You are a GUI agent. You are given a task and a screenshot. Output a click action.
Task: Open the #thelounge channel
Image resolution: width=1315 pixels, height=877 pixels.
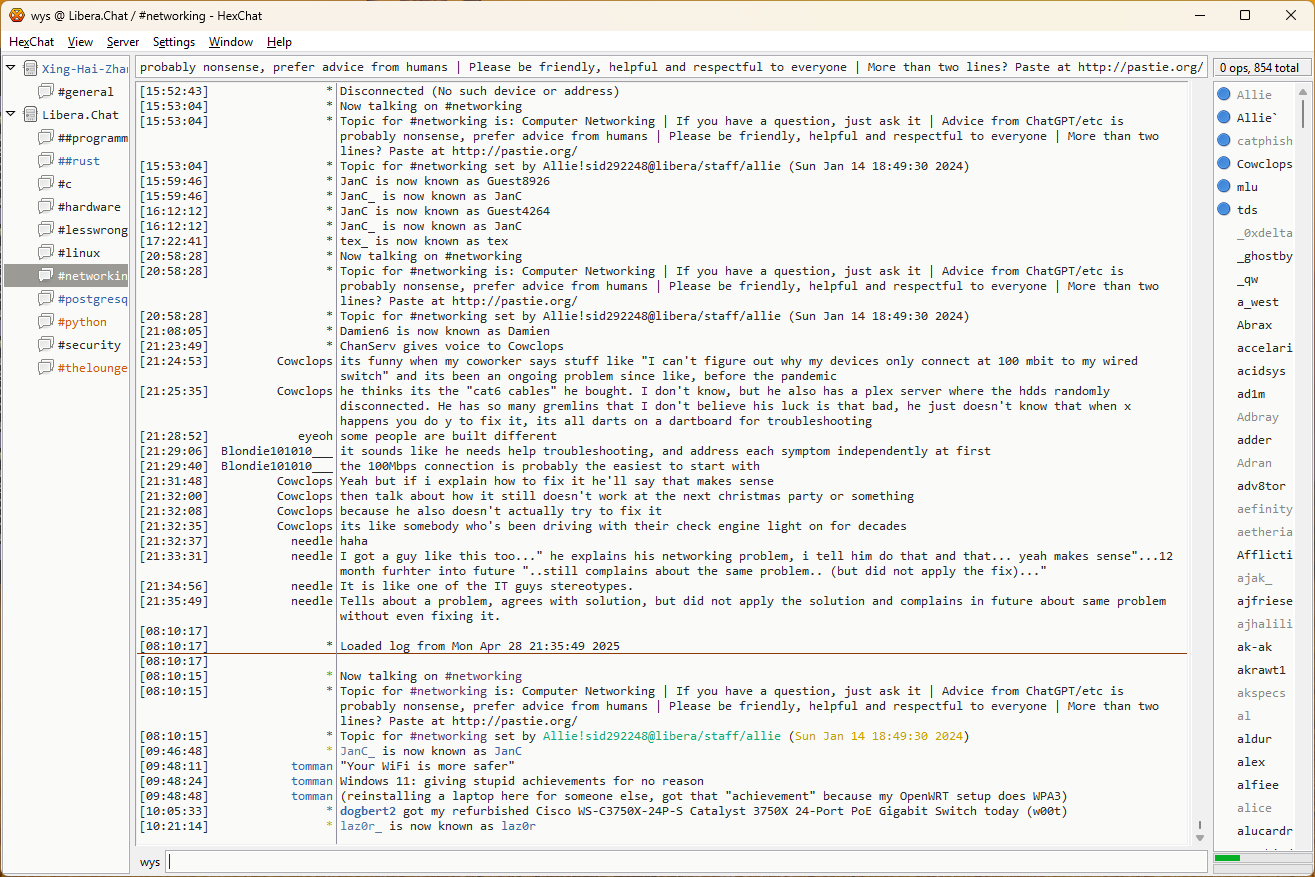(x=92, y=368)
